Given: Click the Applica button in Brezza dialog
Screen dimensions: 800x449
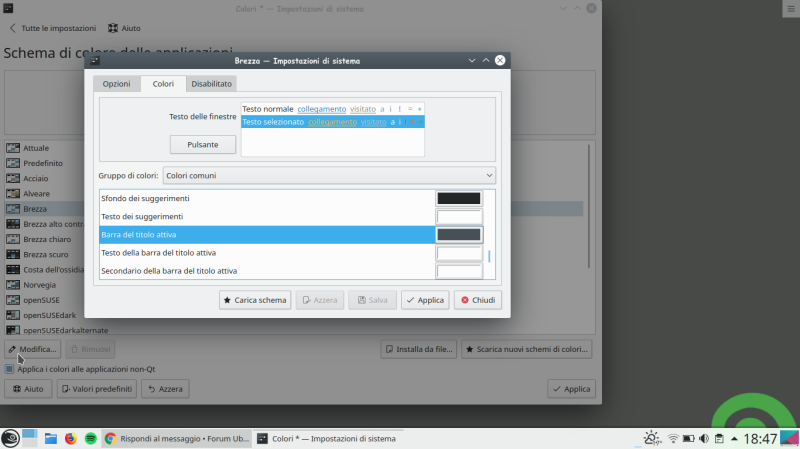Looking at the screenshot, I should click(425, 300).
